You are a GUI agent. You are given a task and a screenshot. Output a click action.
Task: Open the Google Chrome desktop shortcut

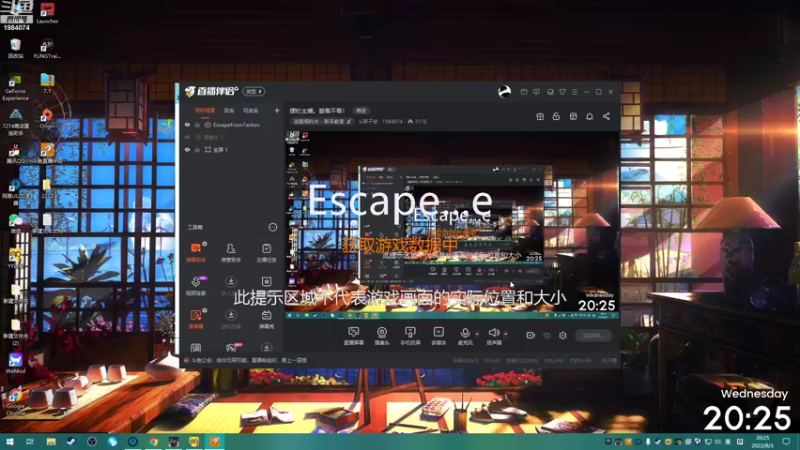coord(15,402)
